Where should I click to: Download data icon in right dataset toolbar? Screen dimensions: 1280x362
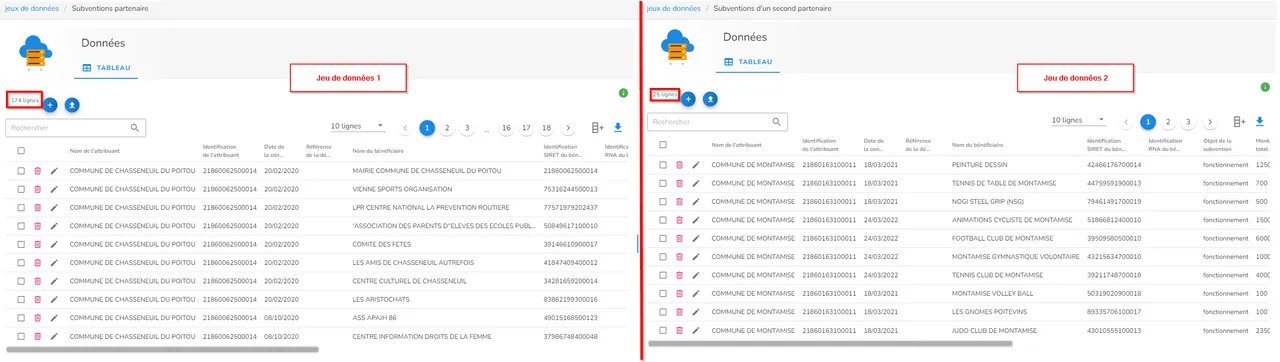pyautogui.click(x=1259, y=122)
